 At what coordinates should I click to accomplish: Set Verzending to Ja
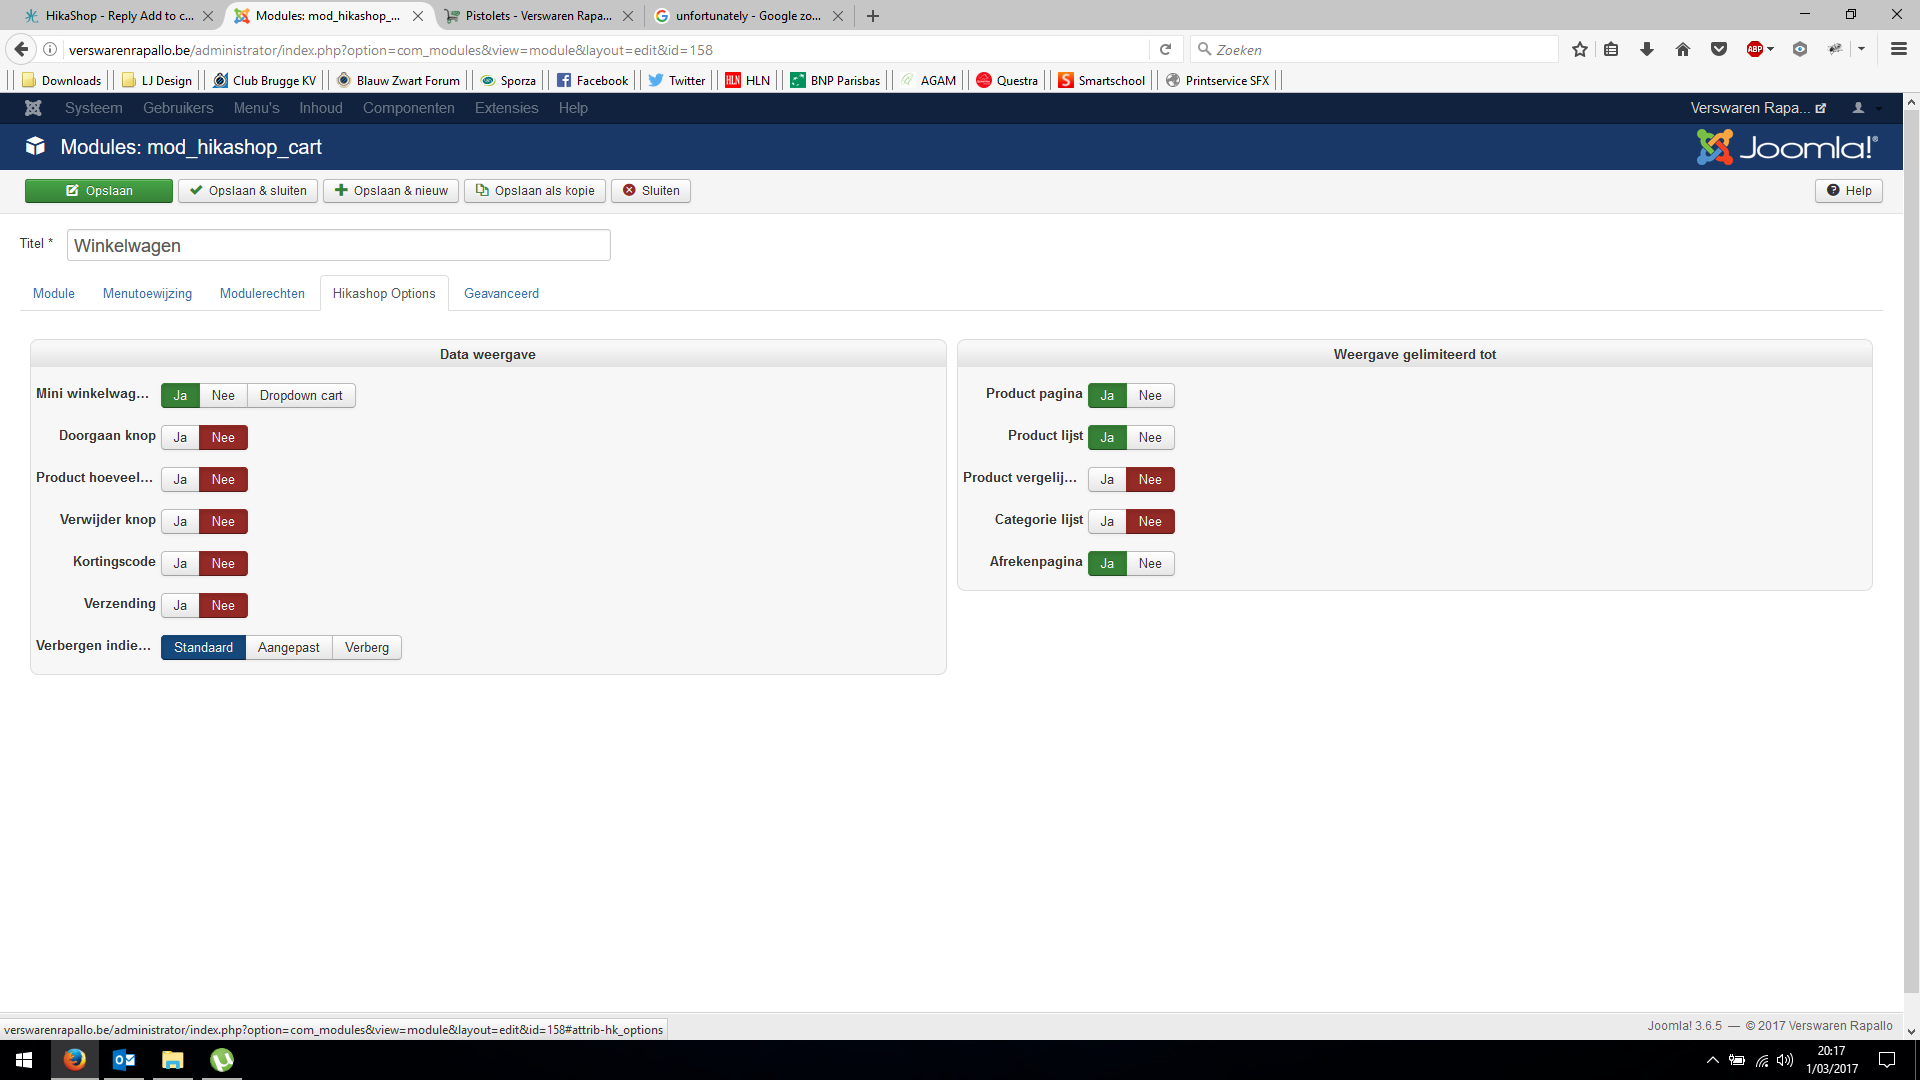[180, 605]
